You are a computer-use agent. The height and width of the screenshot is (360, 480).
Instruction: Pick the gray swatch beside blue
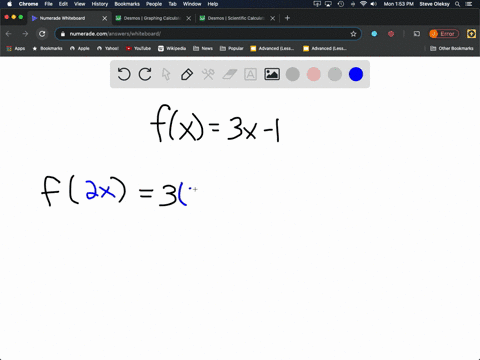click(x=335, y=74)
